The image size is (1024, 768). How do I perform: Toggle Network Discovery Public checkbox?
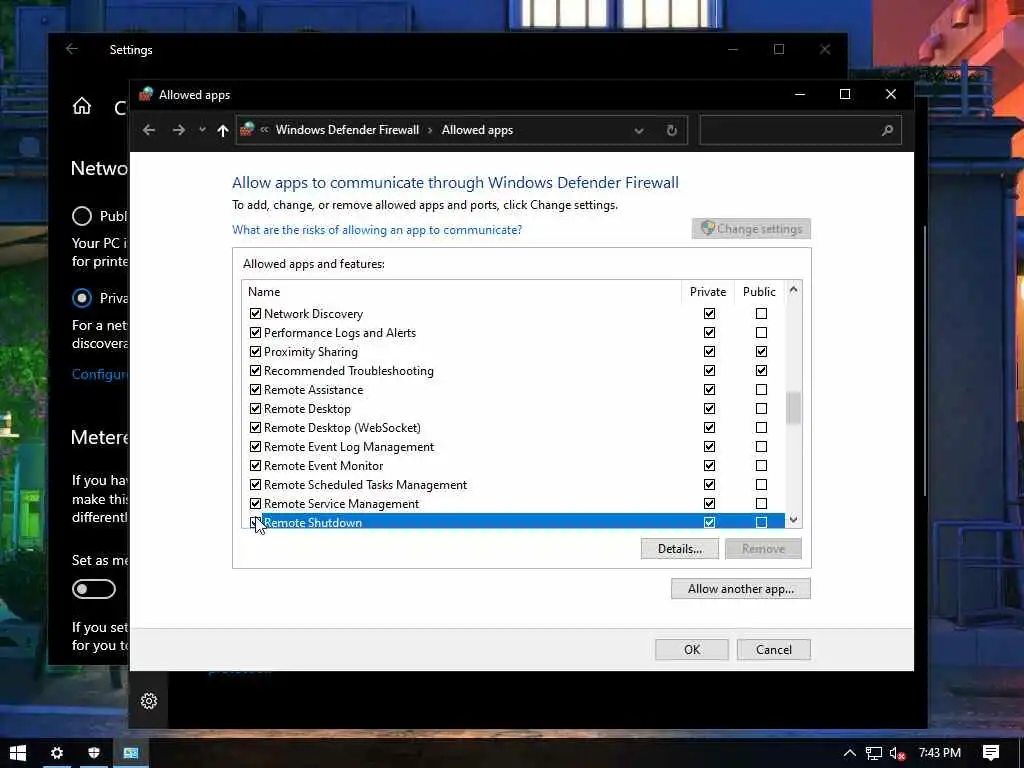tap(761, 313)
